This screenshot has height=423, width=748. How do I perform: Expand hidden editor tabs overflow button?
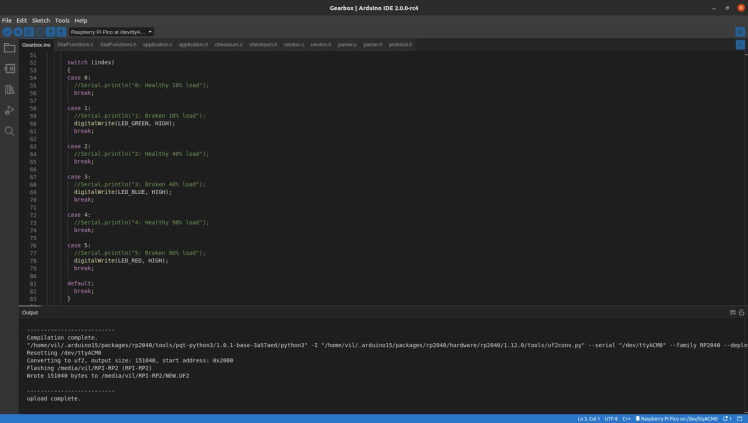click(740, 45)
